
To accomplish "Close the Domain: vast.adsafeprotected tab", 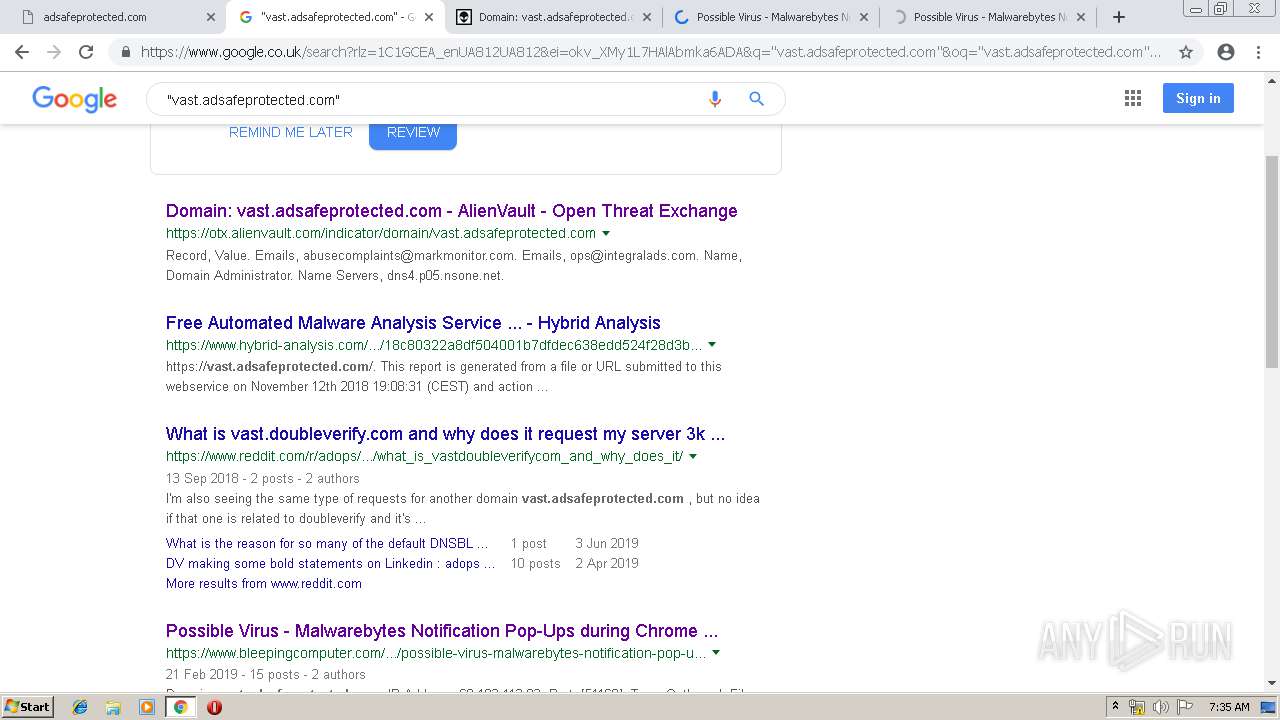I will 646,17.
